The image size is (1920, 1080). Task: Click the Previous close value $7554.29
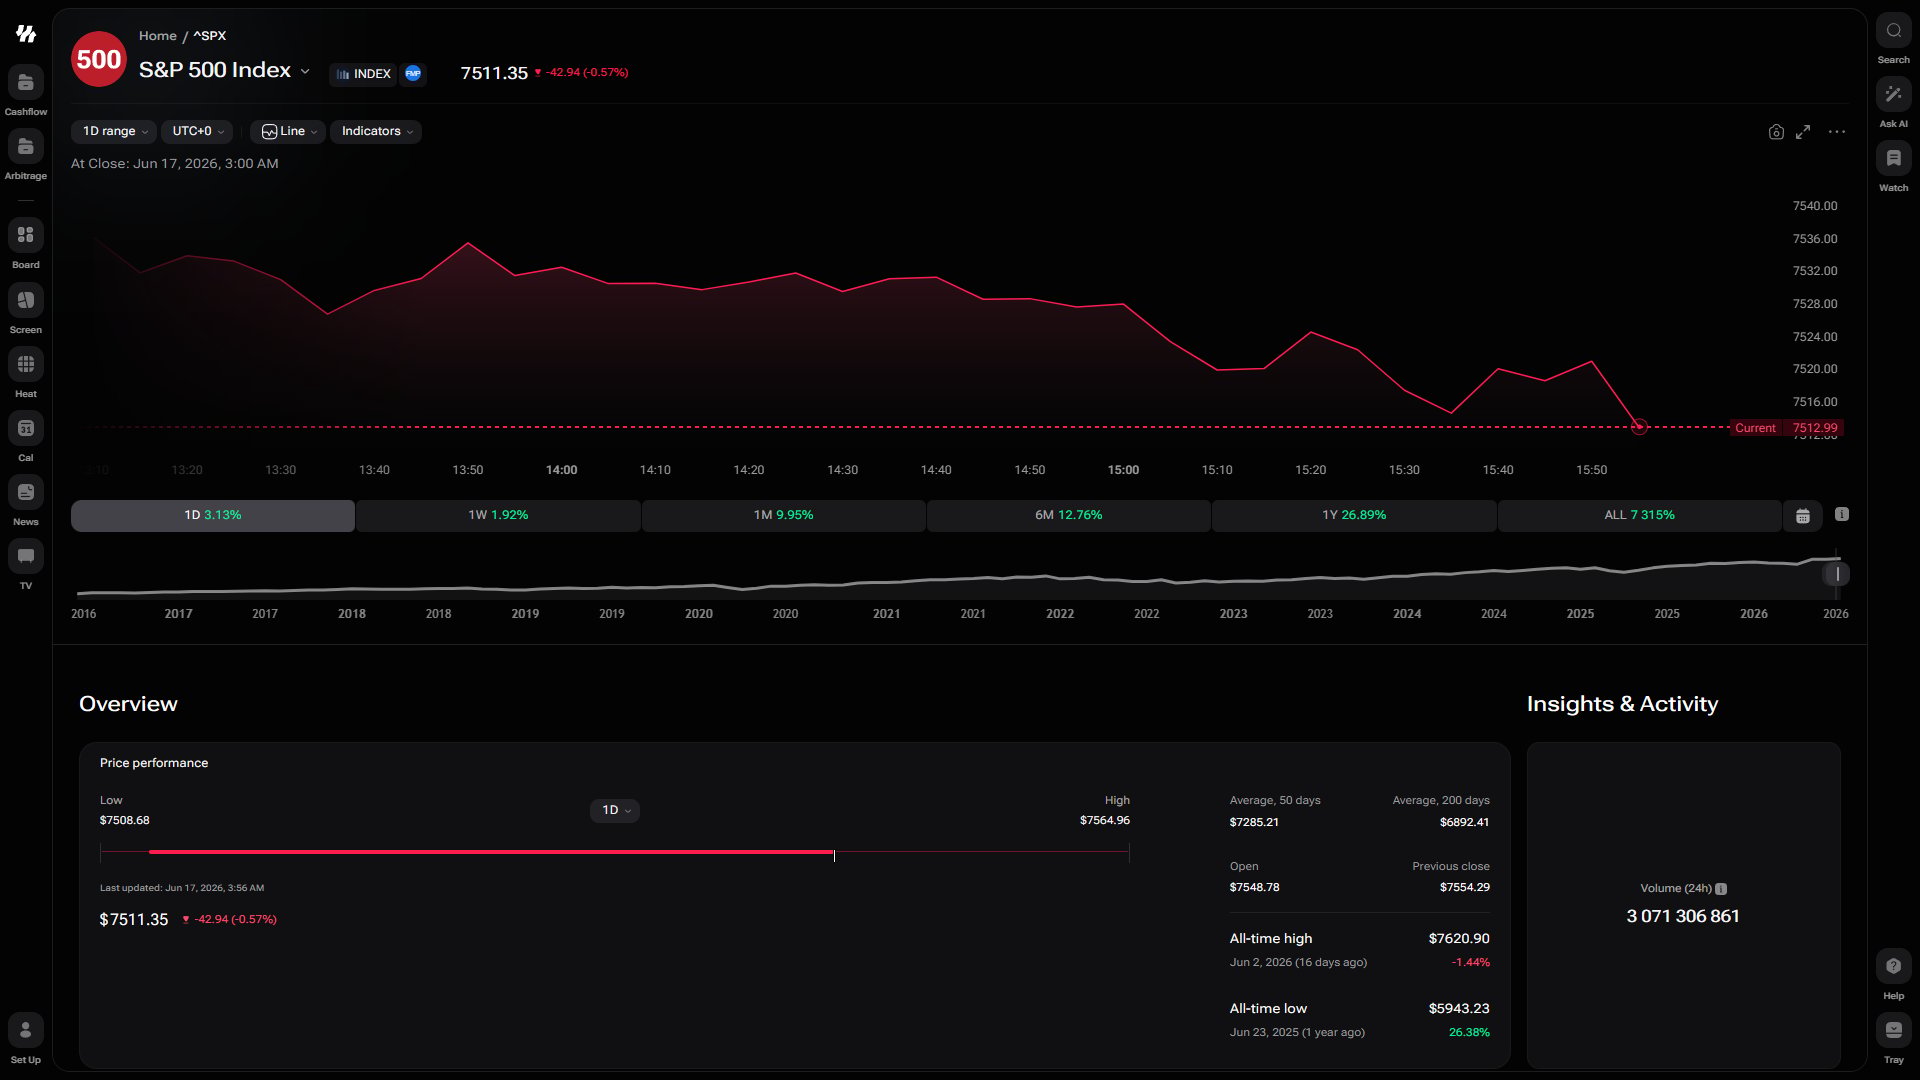pyautogui.click(x=1465, y=887)
